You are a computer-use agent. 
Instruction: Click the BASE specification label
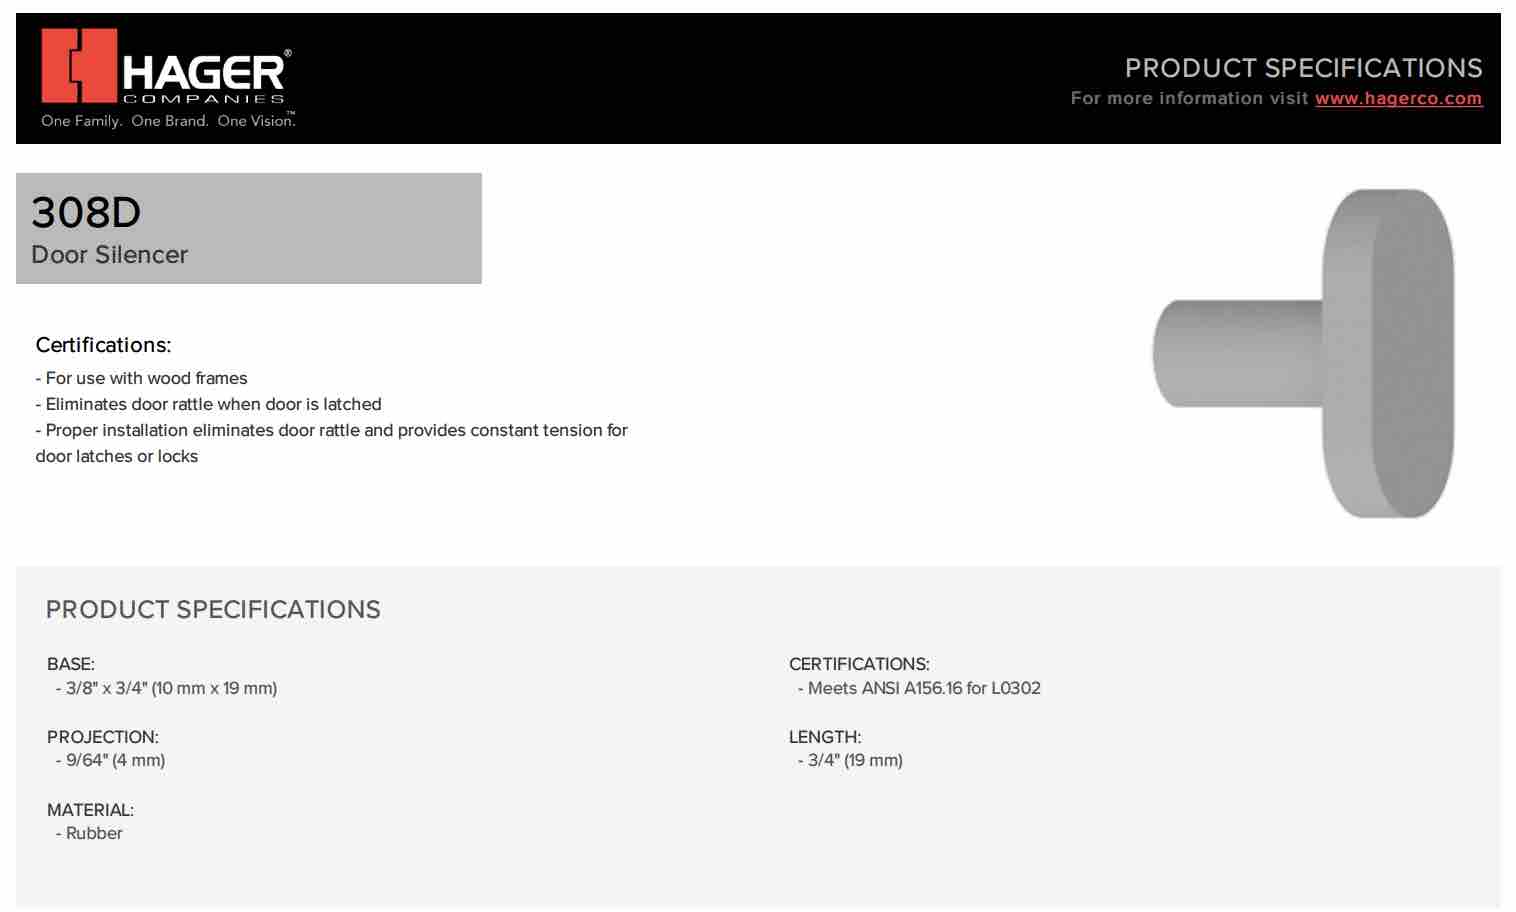coord(71,664)
